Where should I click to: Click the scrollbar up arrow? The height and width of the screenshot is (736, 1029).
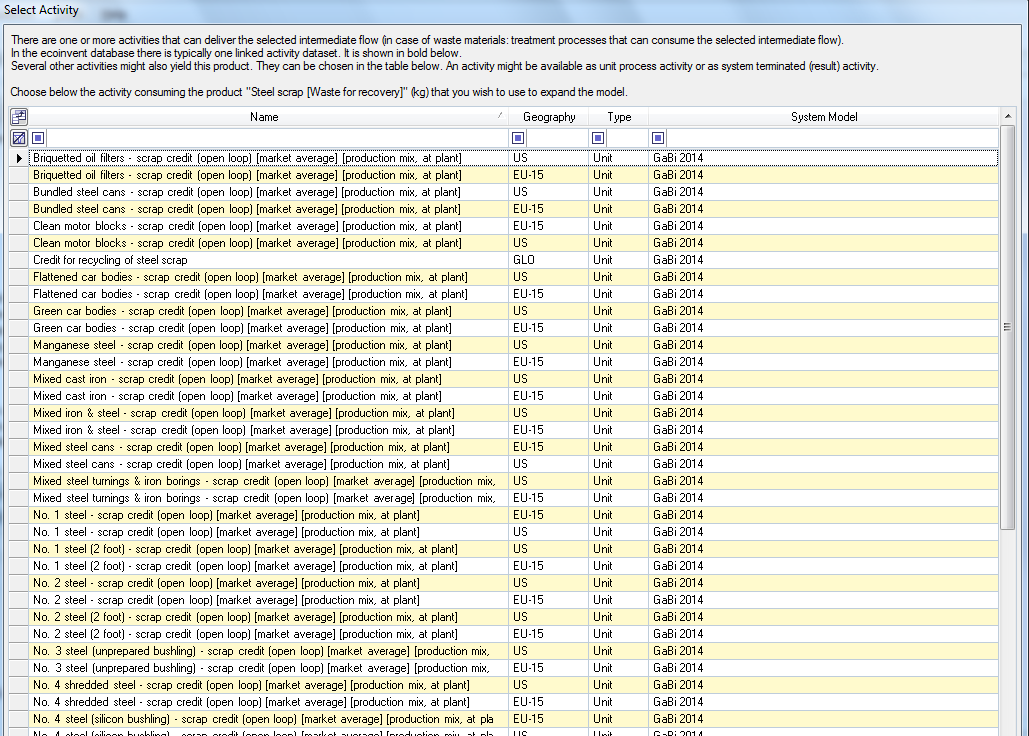pos(1007,117)
